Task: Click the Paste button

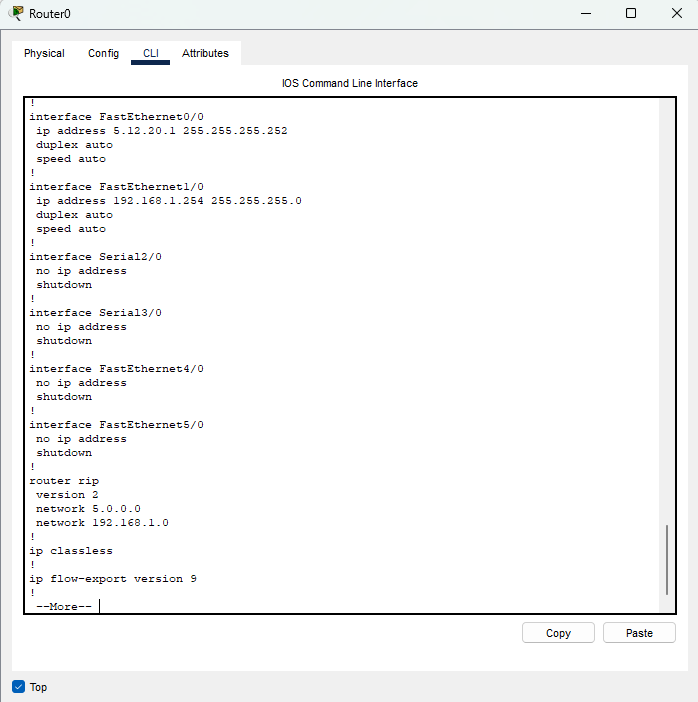Action: click(639, 633)
